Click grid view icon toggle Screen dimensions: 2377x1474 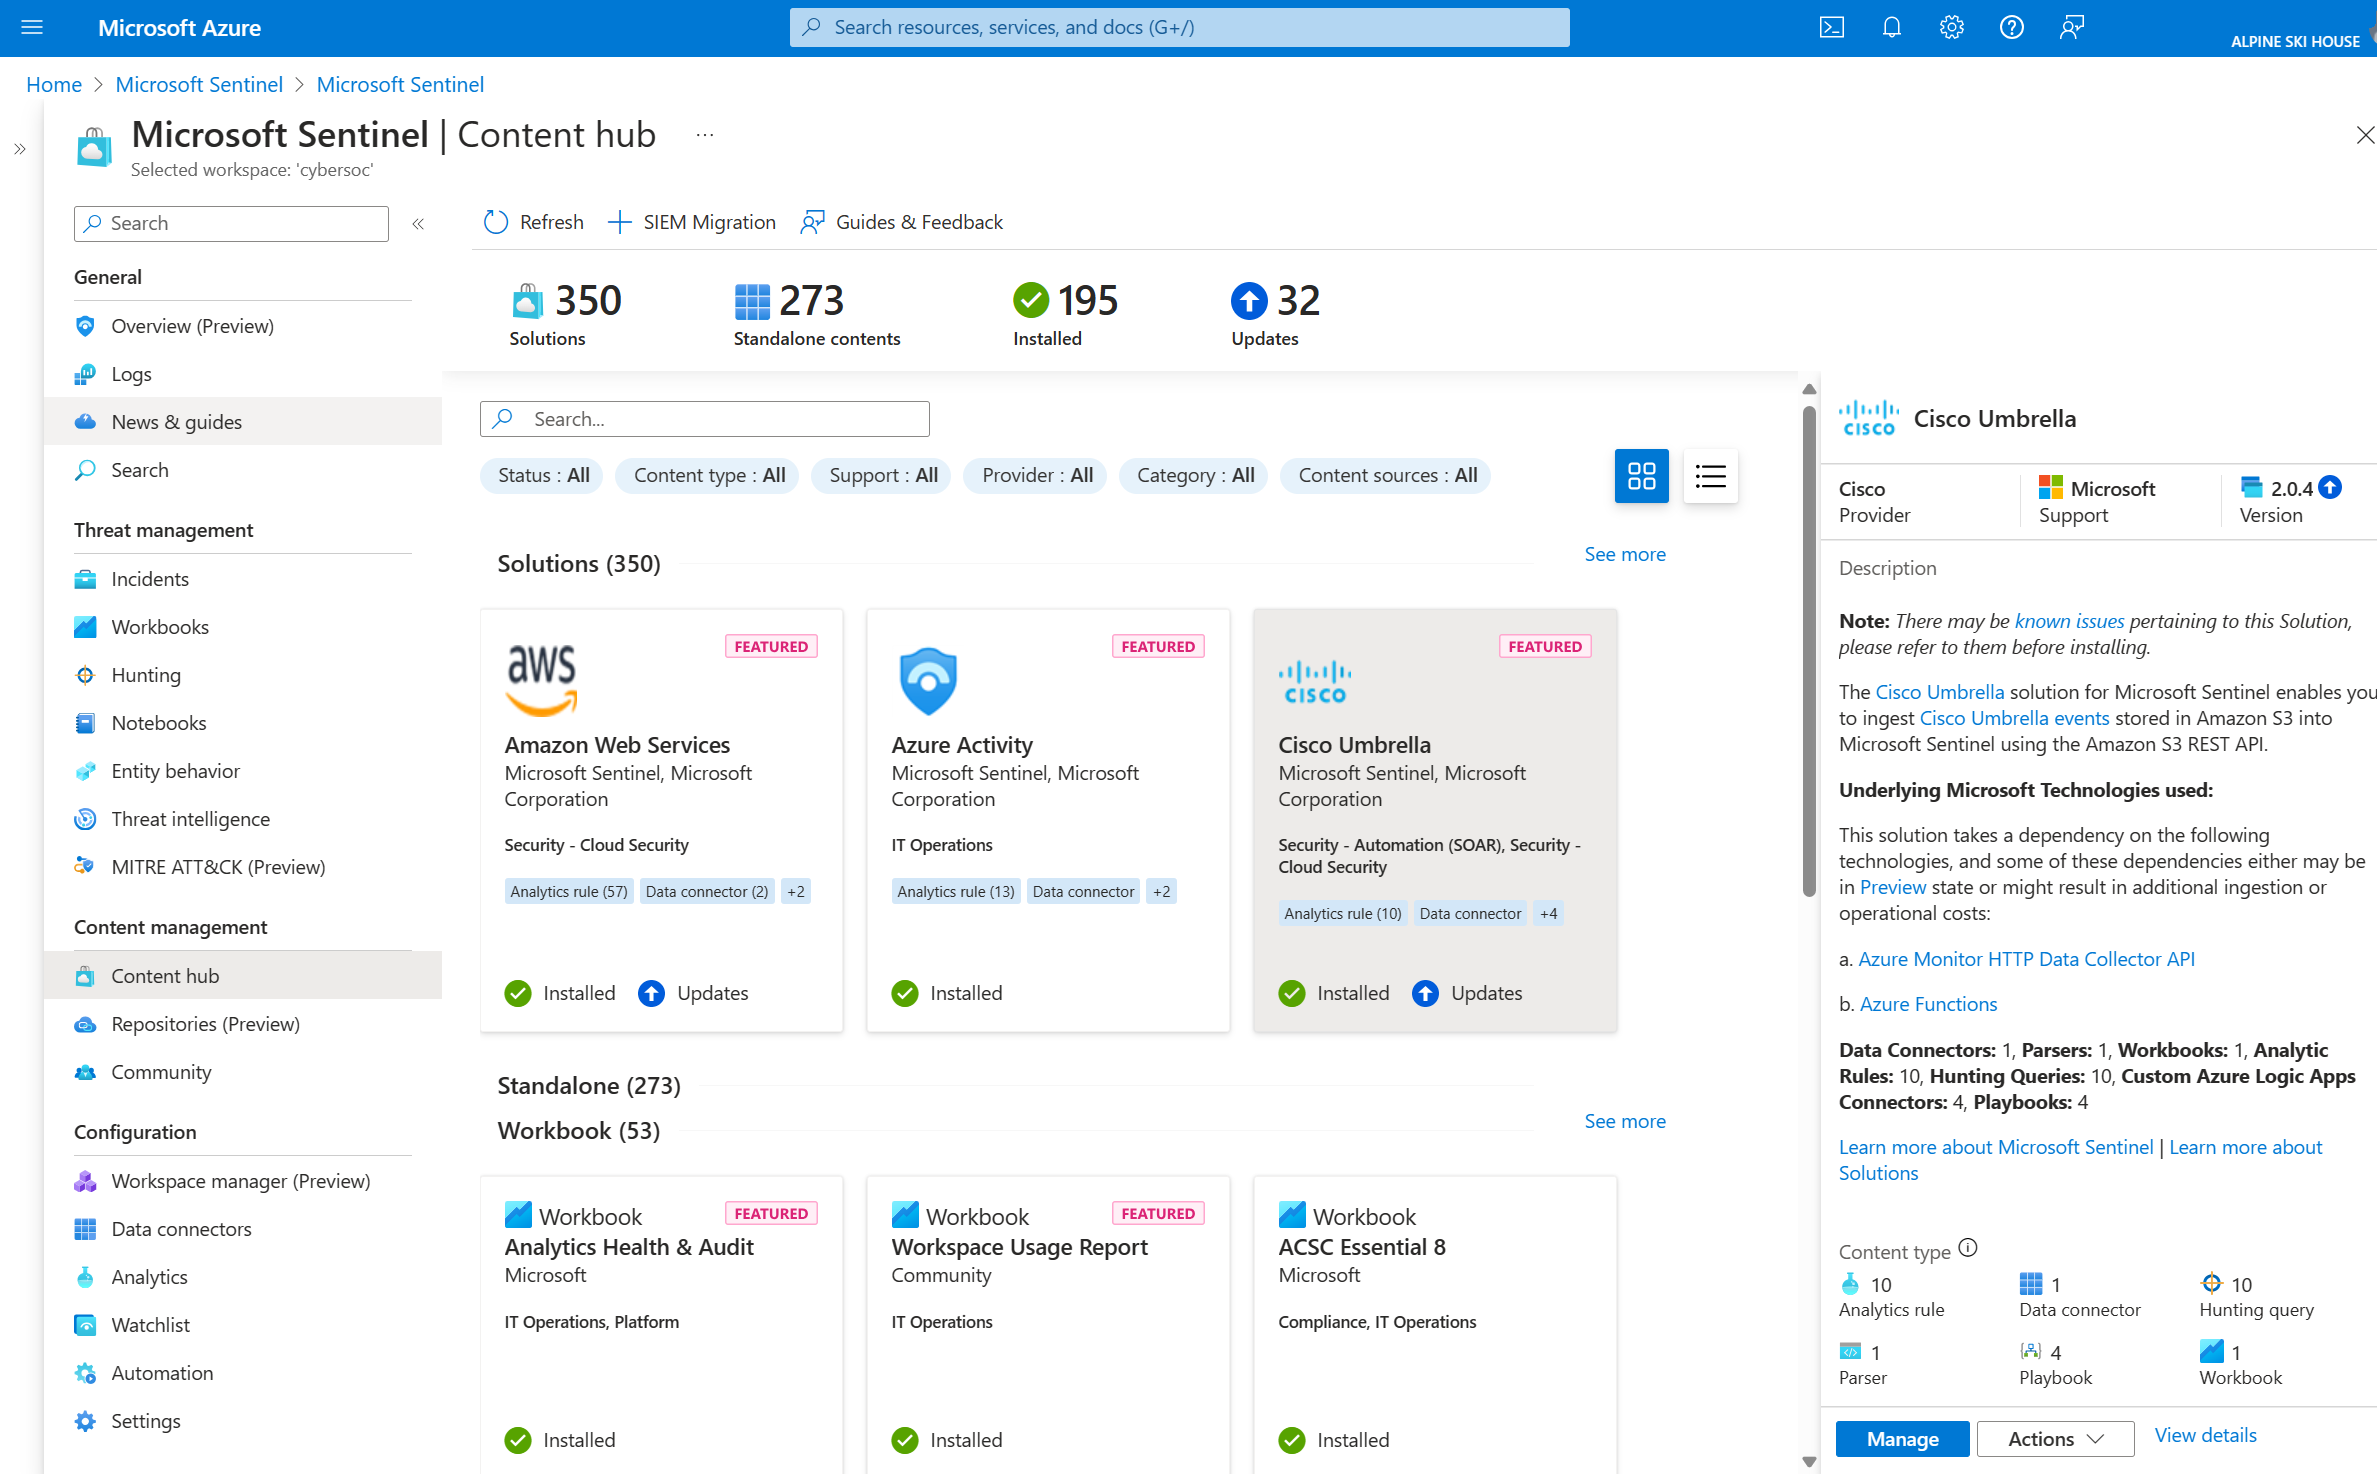pos(1640,475)
